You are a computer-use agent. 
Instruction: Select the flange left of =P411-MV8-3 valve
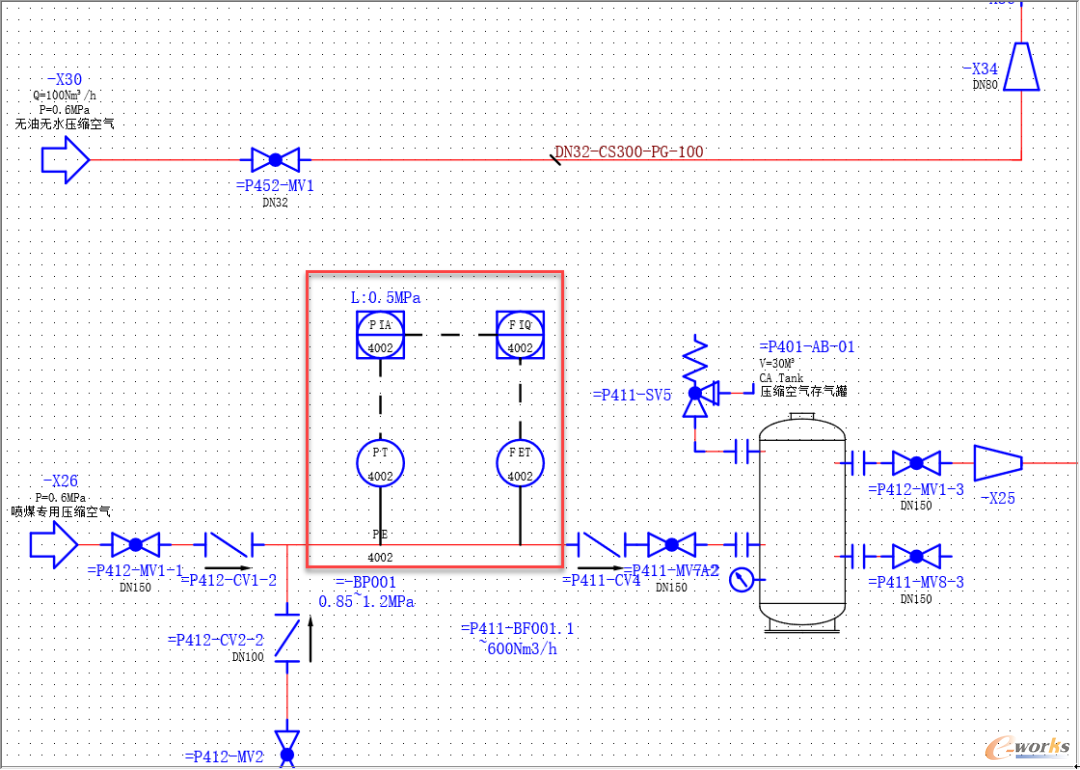858,556
